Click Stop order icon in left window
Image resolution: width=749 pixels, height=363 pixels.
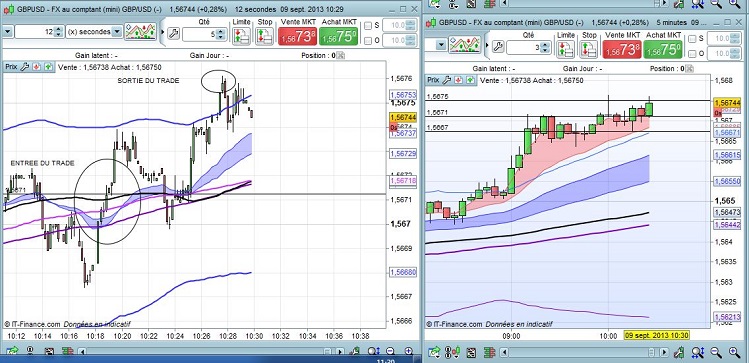click(264, 36)
